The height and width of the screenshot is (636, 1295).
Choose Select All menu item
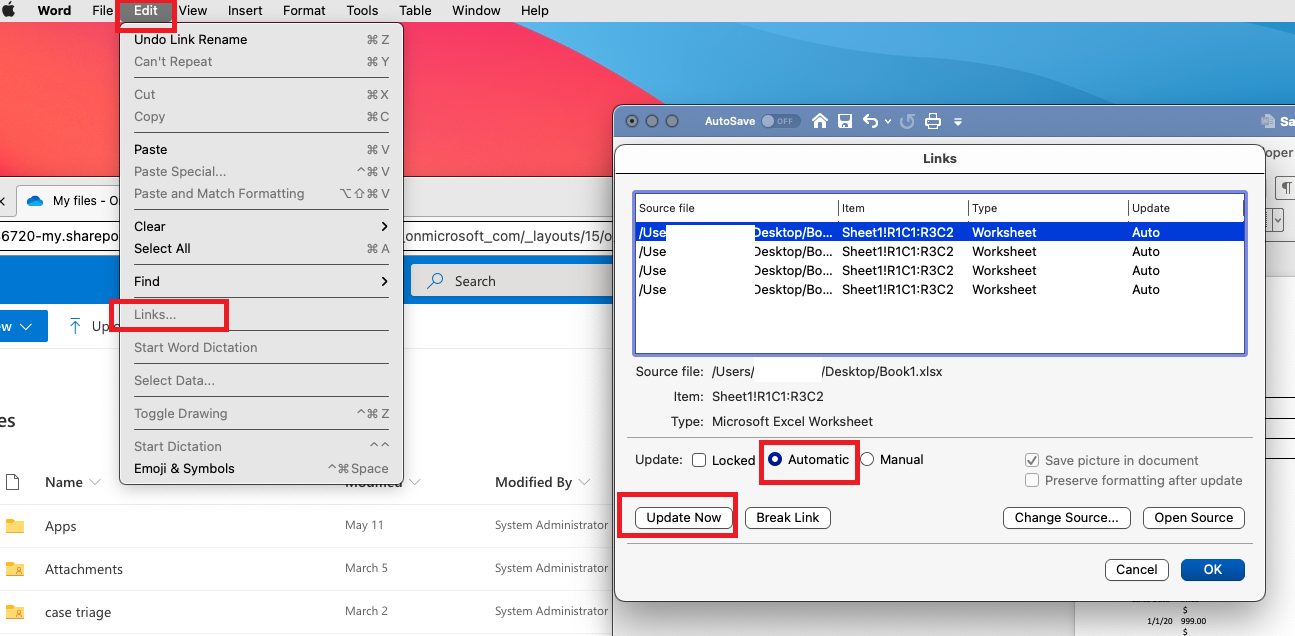click(261, 248)
